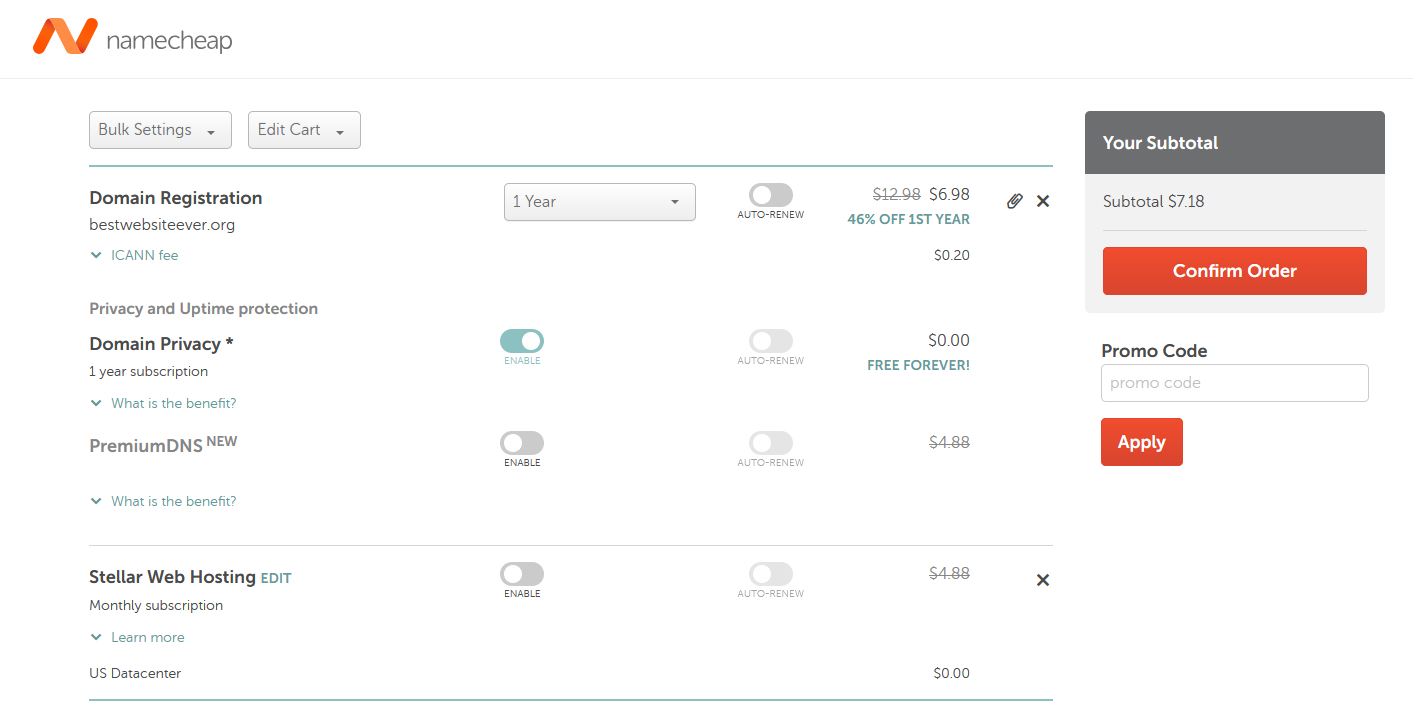
Task: Toggle auto-renew for Domain Privacy
Action: [771, 341]
